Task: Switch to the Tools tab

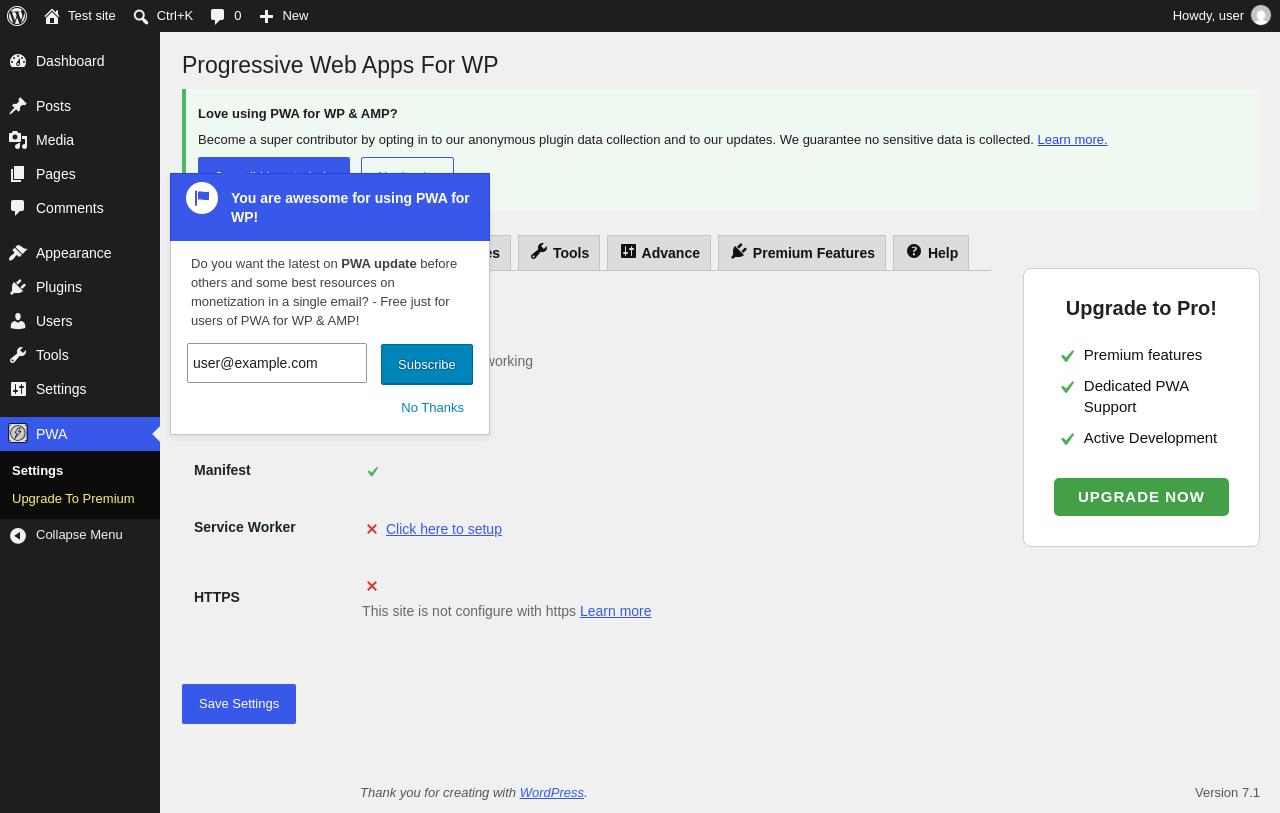Action: click(x=559, y=253)
